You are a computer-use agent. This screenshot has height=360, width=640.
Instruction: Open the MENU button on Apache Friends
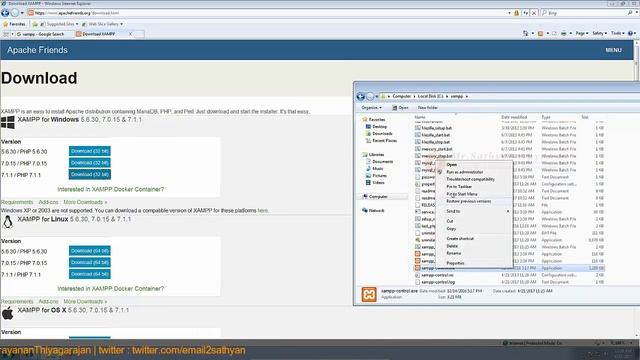613,50
